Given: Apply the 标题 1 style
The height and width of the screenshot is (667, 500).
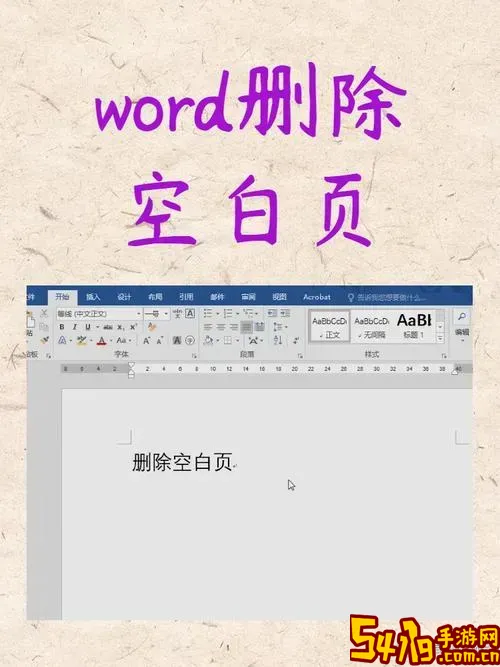Looking at the screenshot, I should click(x=414, y=326).
